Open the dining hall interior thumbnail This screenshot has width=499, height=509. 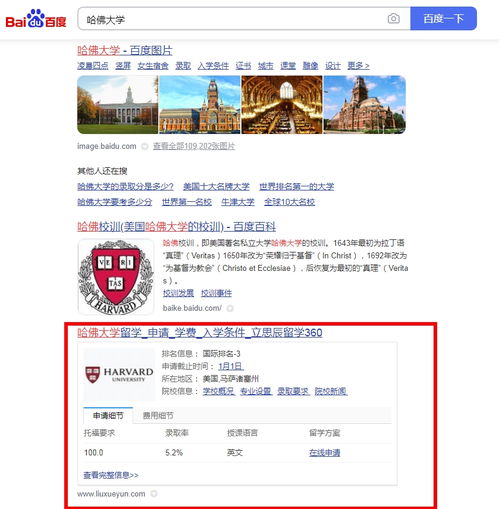(x=282, y=105)
